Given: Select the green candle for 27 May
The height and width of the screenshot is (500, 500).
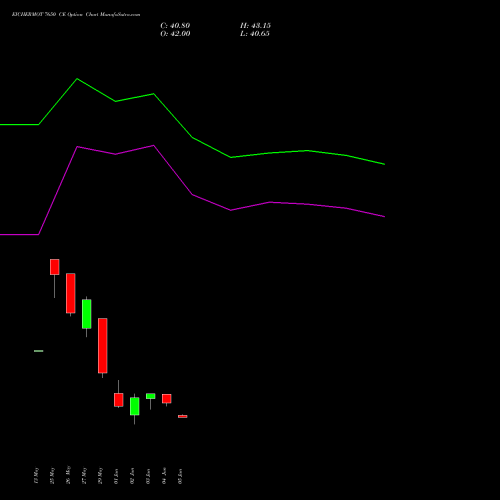Looking at the screenshot, I should pyautogui.click(x=87, y=314).
